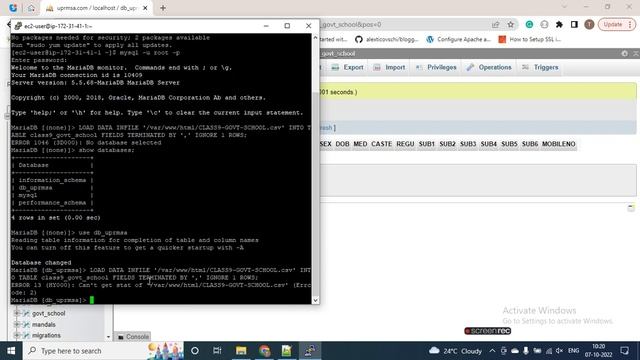Click the migrations table icon in tree
This screenshot has height=360, width=640.
26,336
